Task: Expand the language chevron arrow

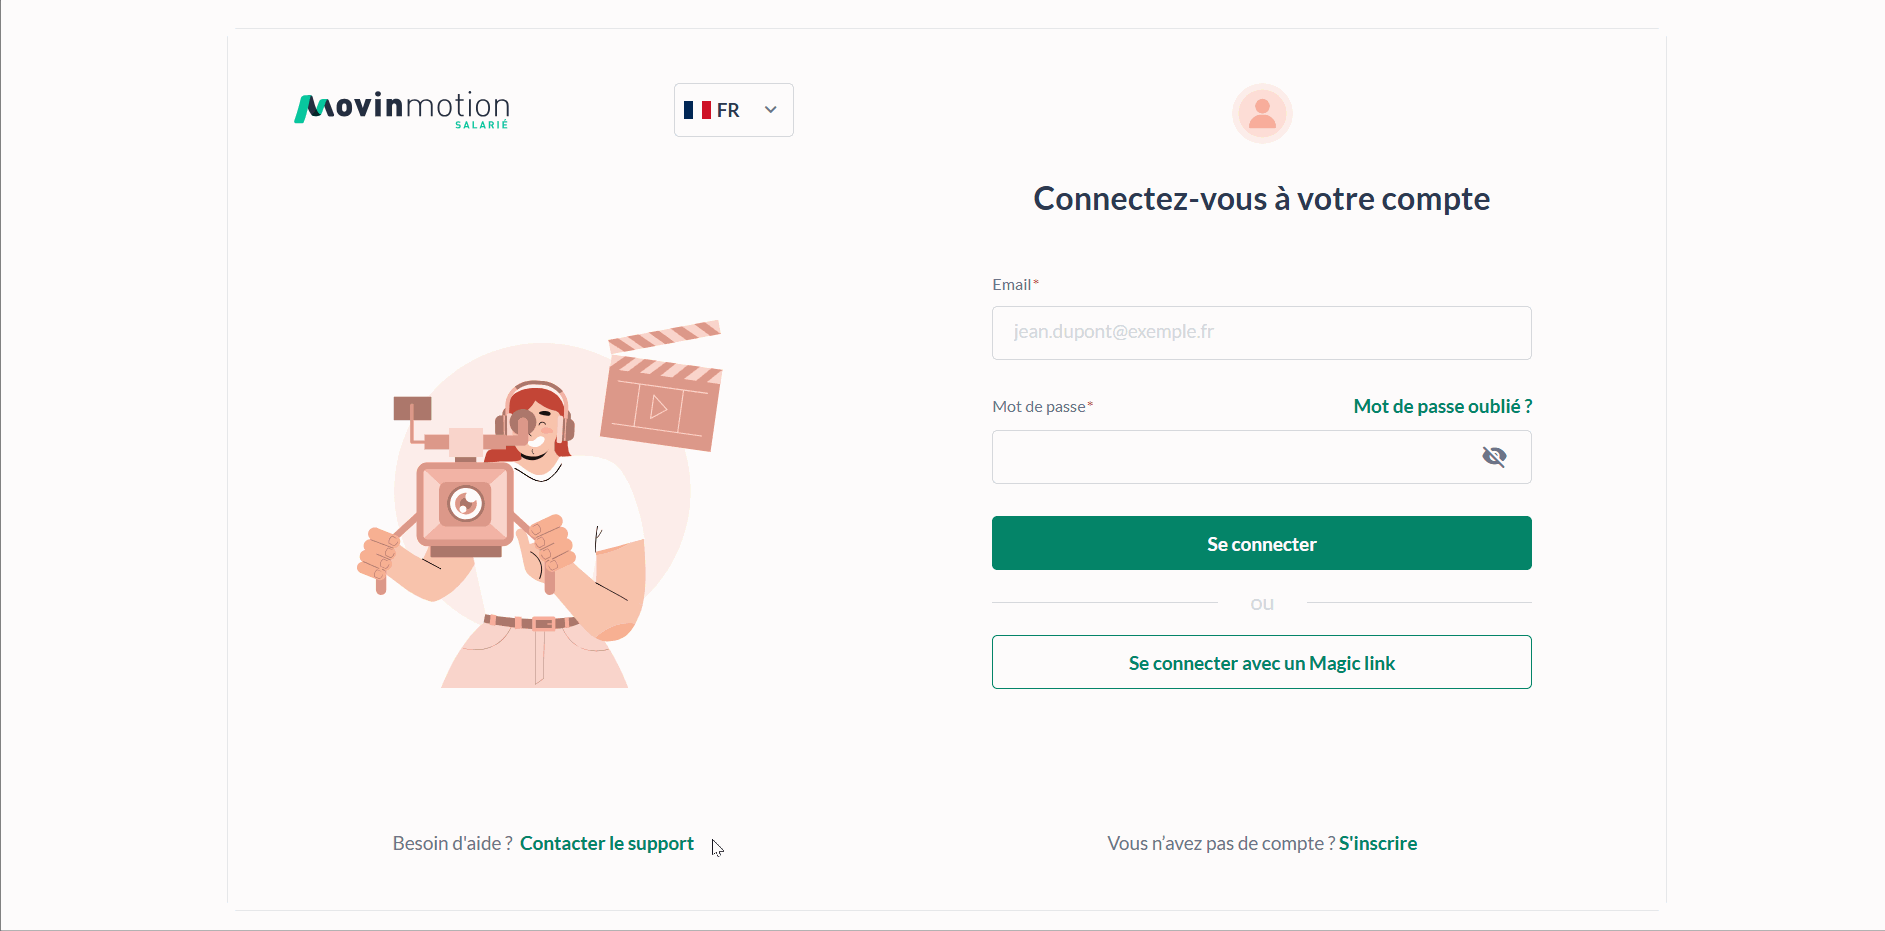Action: pos(771,110)
